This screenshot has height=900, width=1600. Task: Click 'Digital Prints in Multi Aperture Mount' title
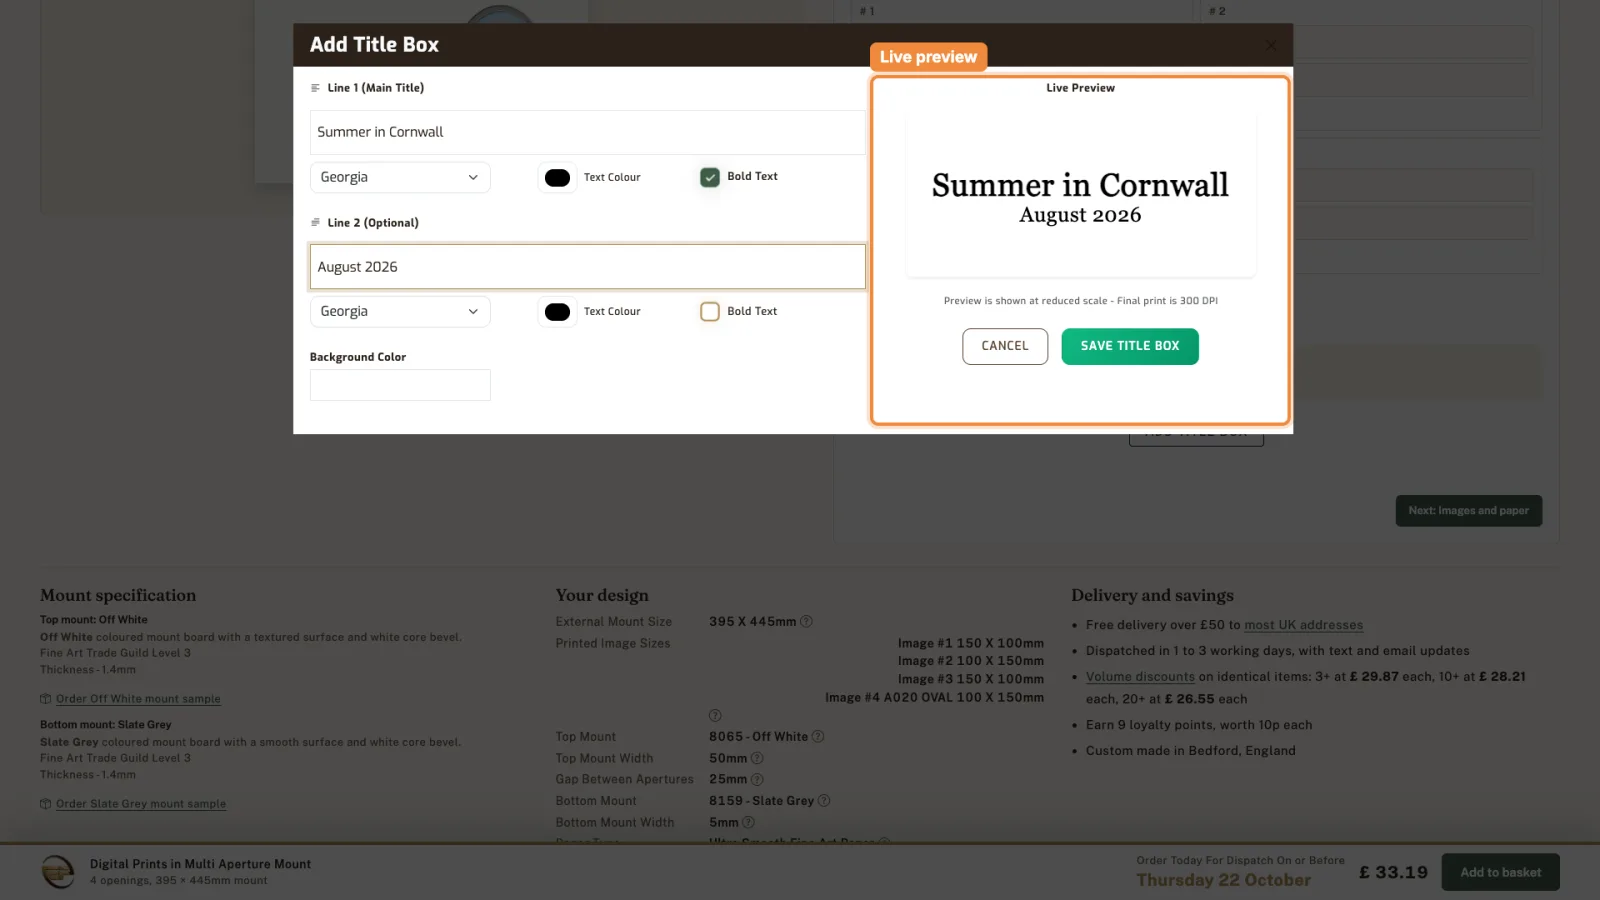(x=200, y=864)
